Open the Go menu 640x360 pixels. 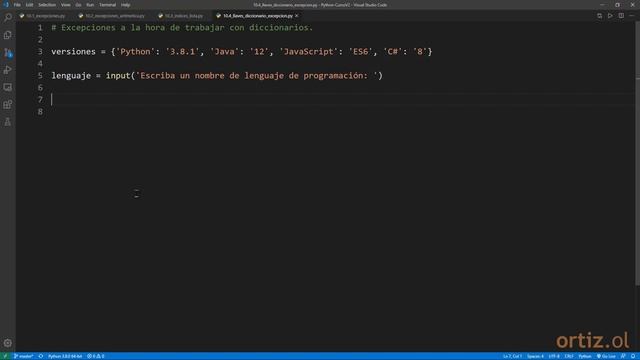point(78,5)
